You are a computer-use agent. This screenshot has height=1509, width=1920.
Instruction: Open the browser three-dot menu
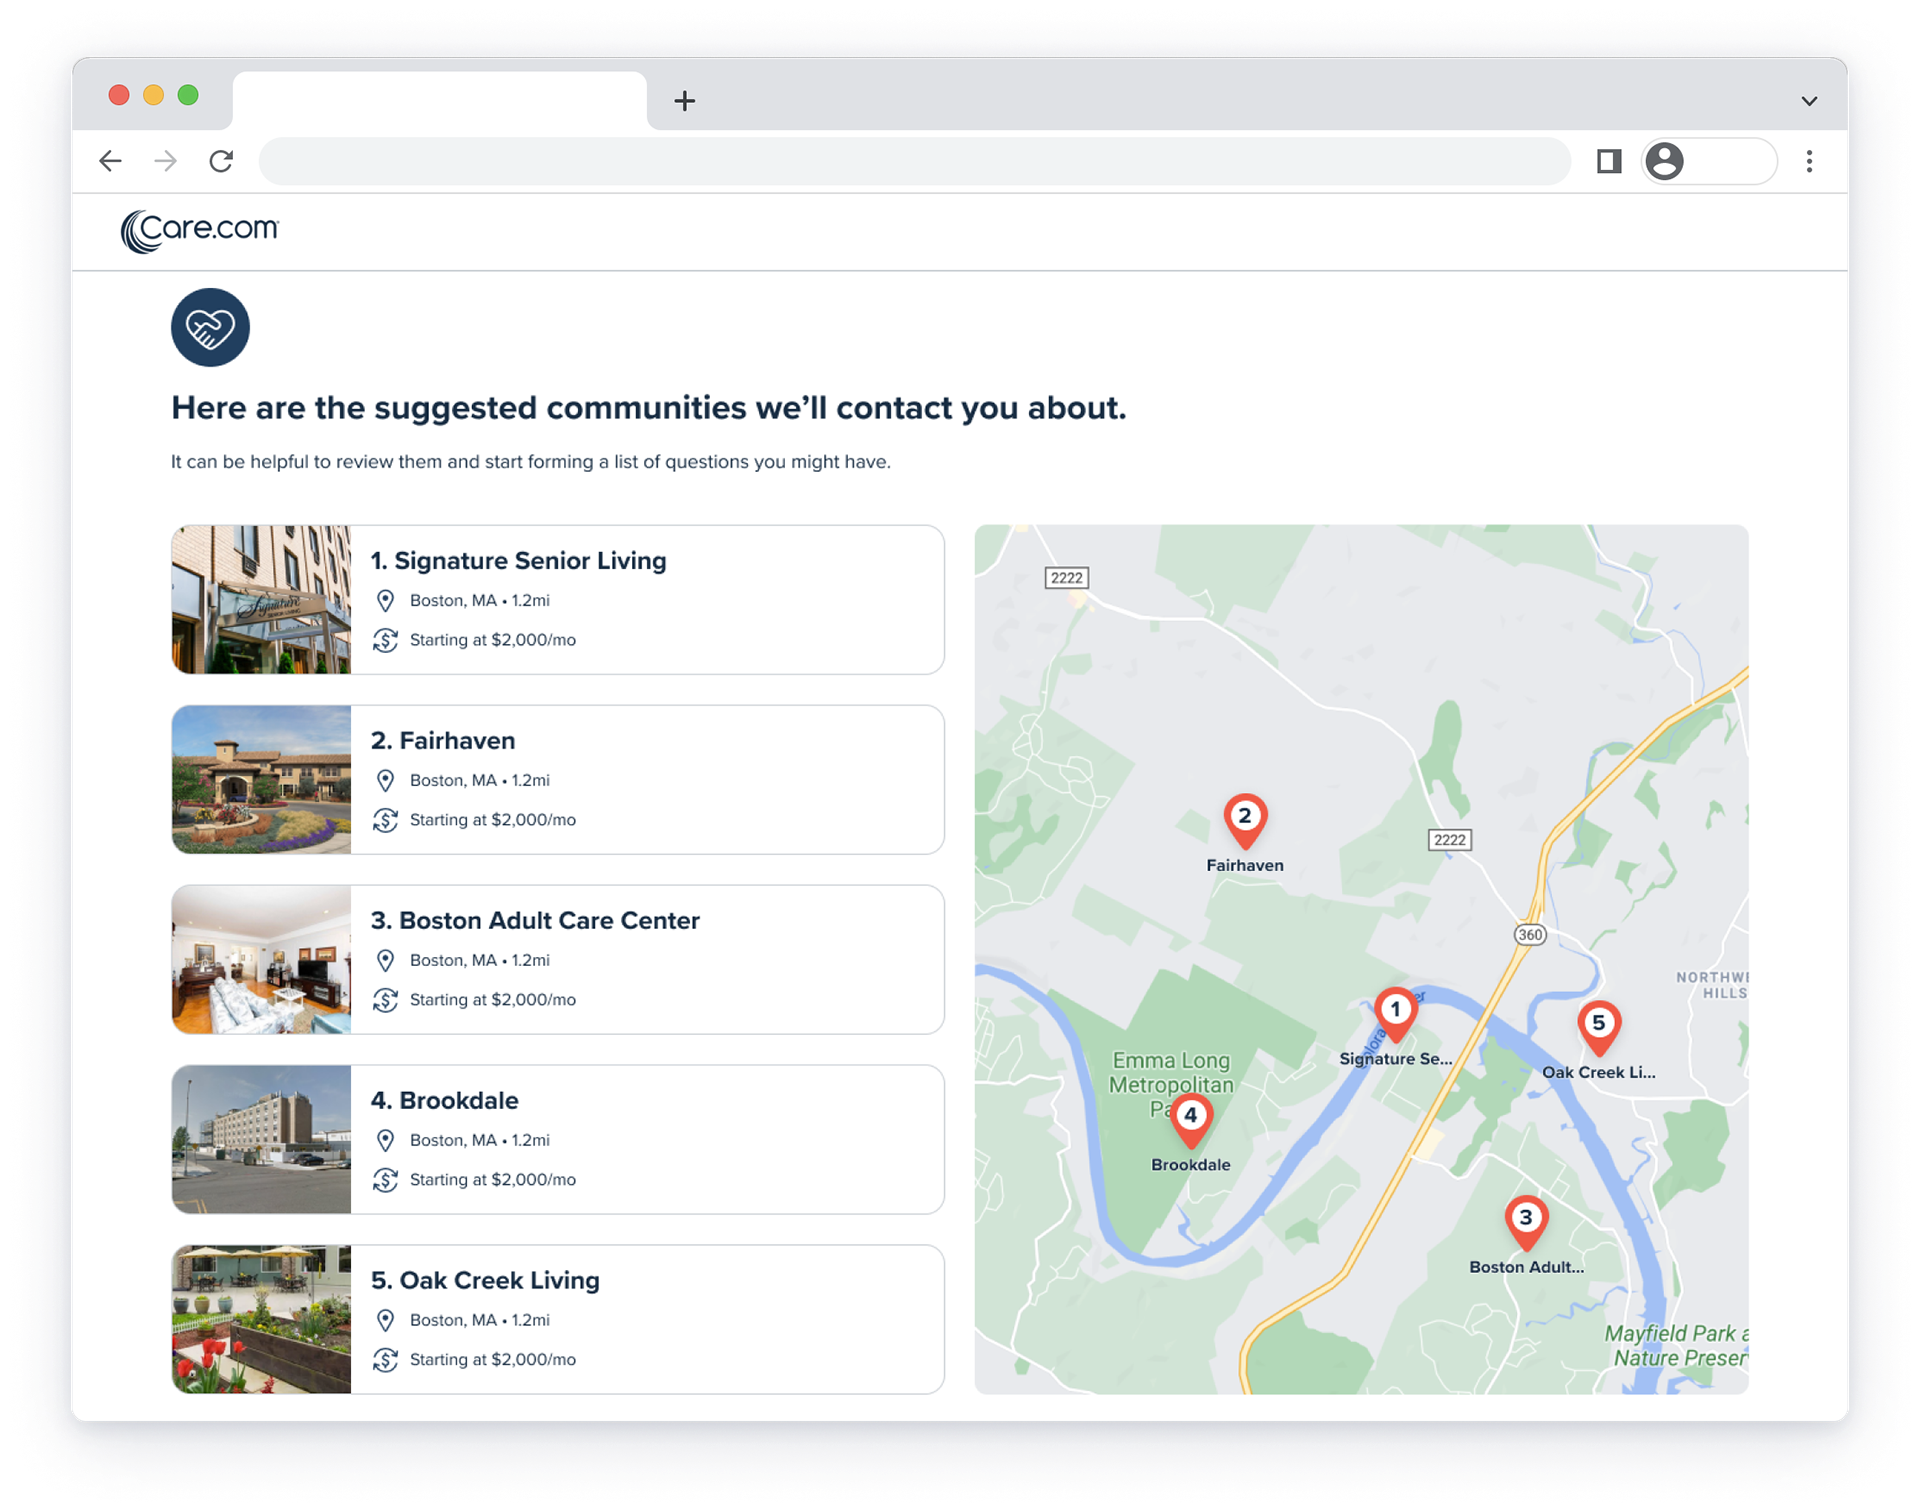tap(1809, 161)
